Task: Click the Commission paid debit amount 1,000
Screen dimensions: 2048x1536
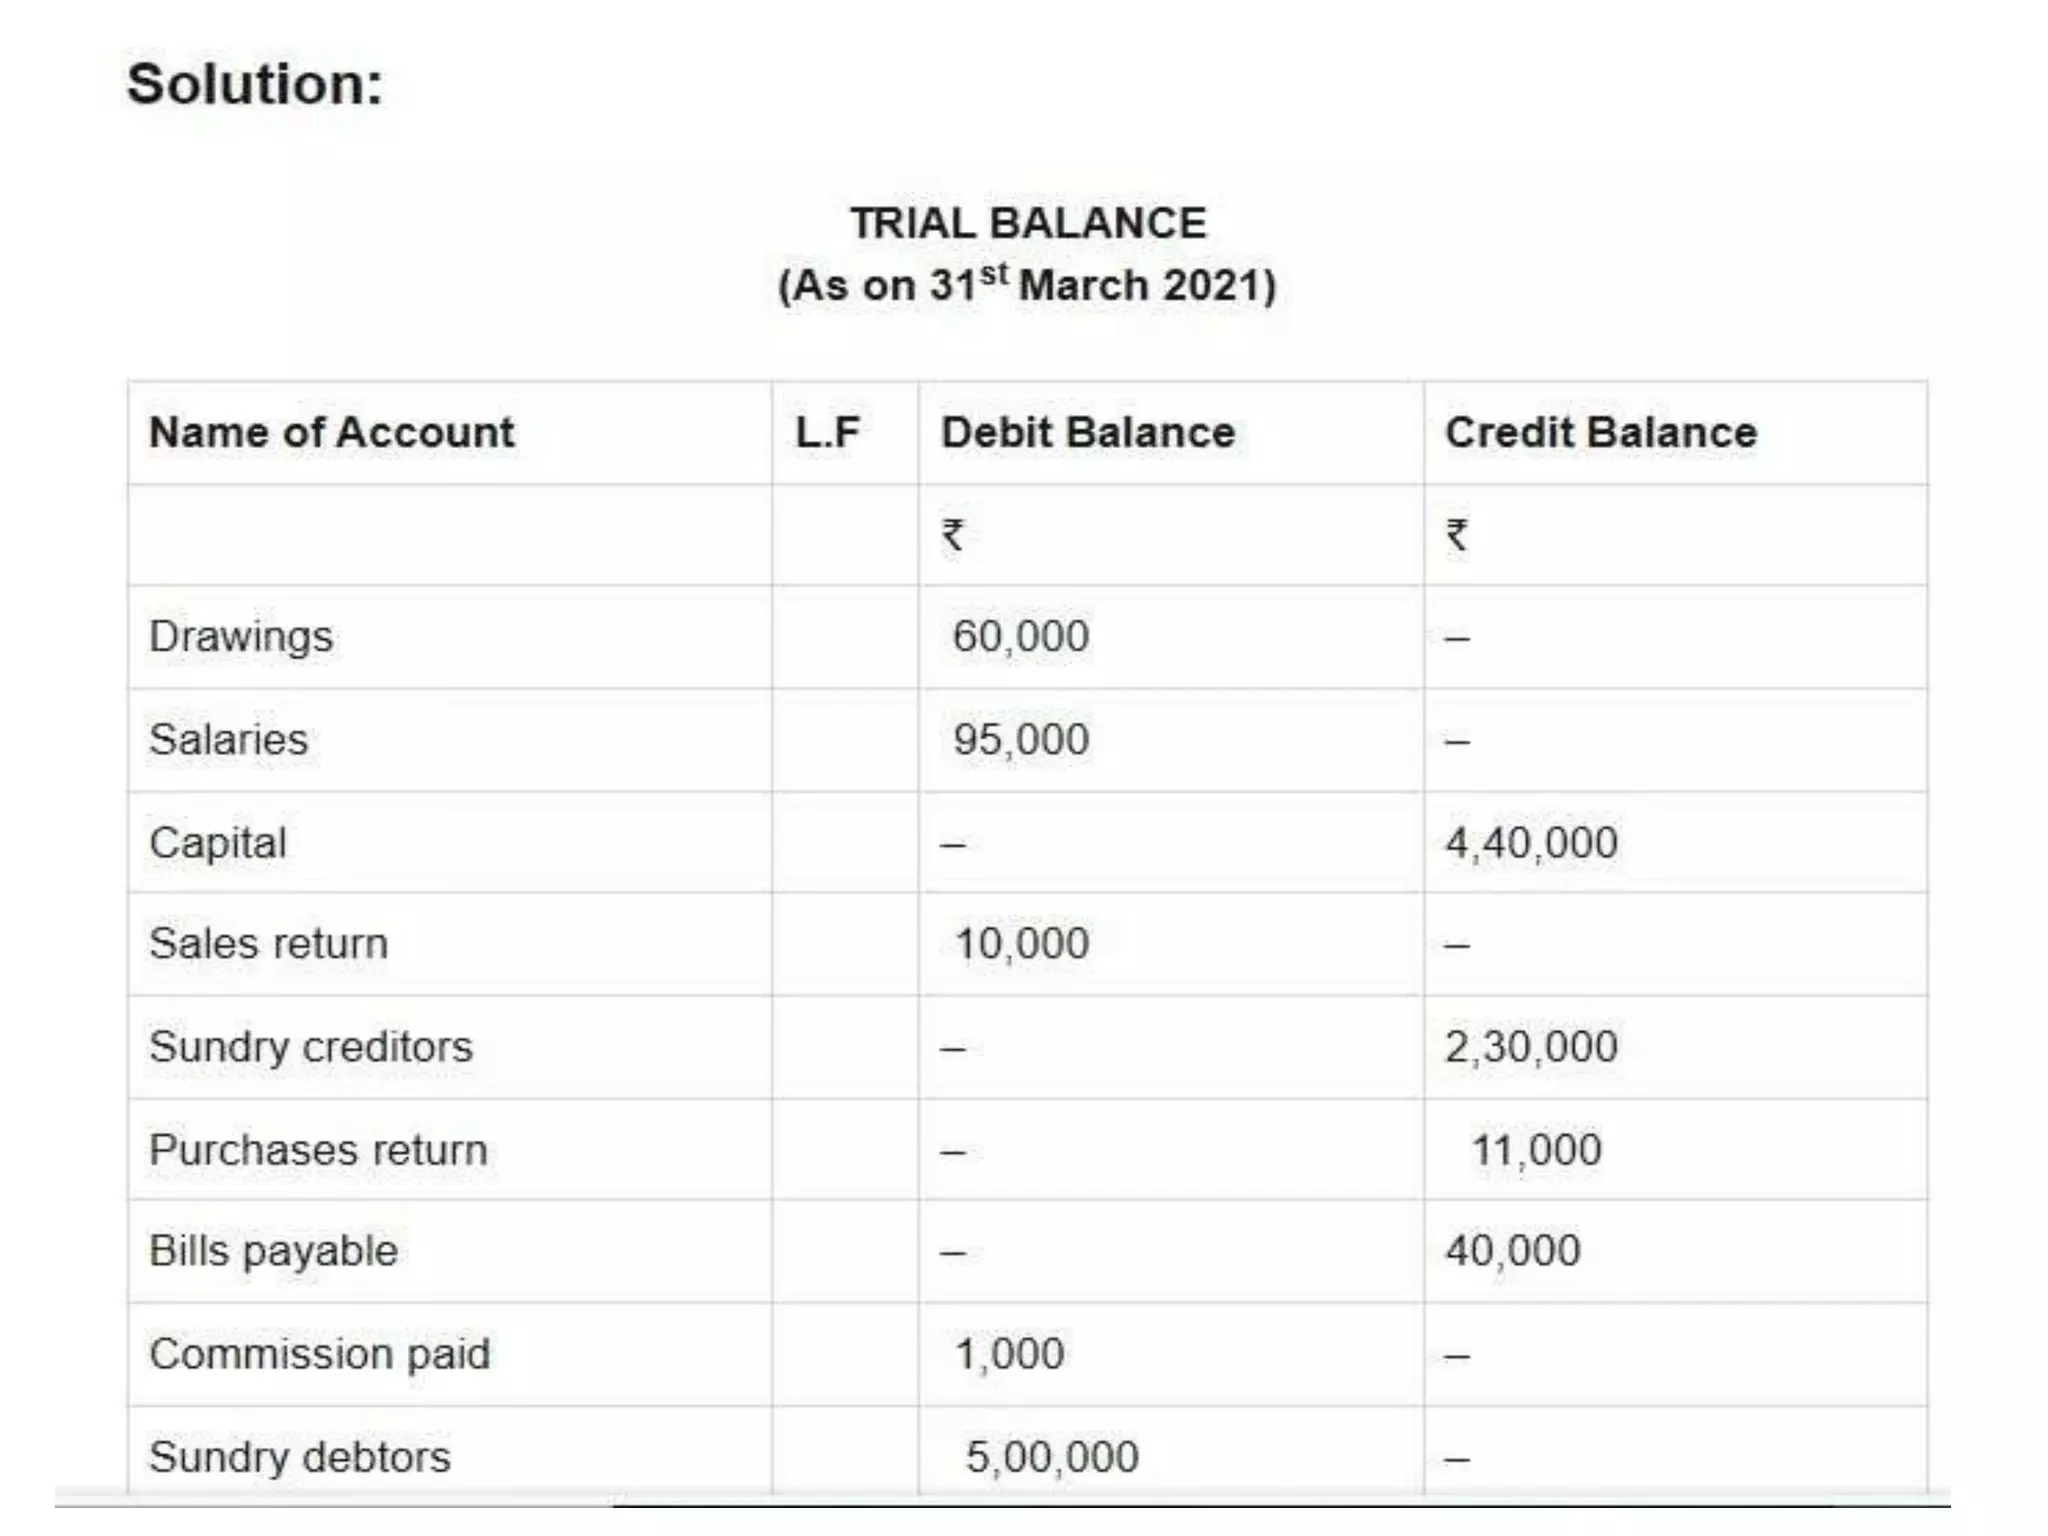Action: tap(1009, 1354)
